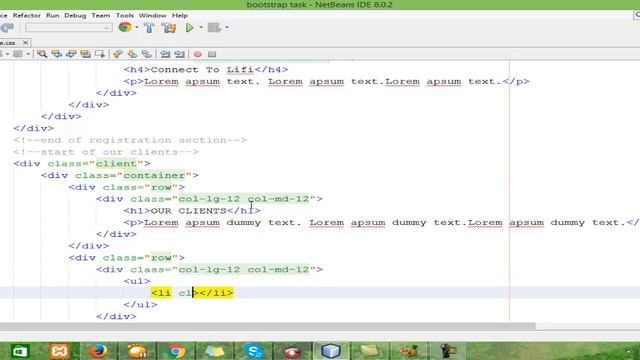
Task: Click the opening ul tag line
Action: pos(137,281)
